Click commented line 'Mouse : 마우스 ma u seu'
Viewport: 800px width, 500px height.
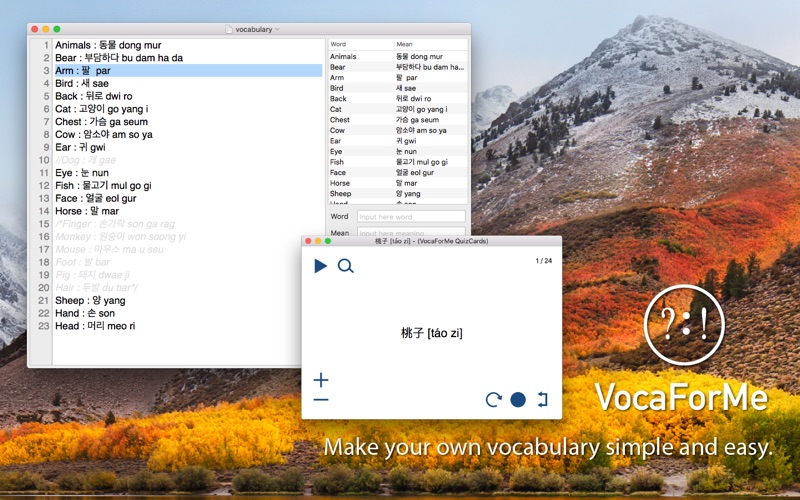109,249
